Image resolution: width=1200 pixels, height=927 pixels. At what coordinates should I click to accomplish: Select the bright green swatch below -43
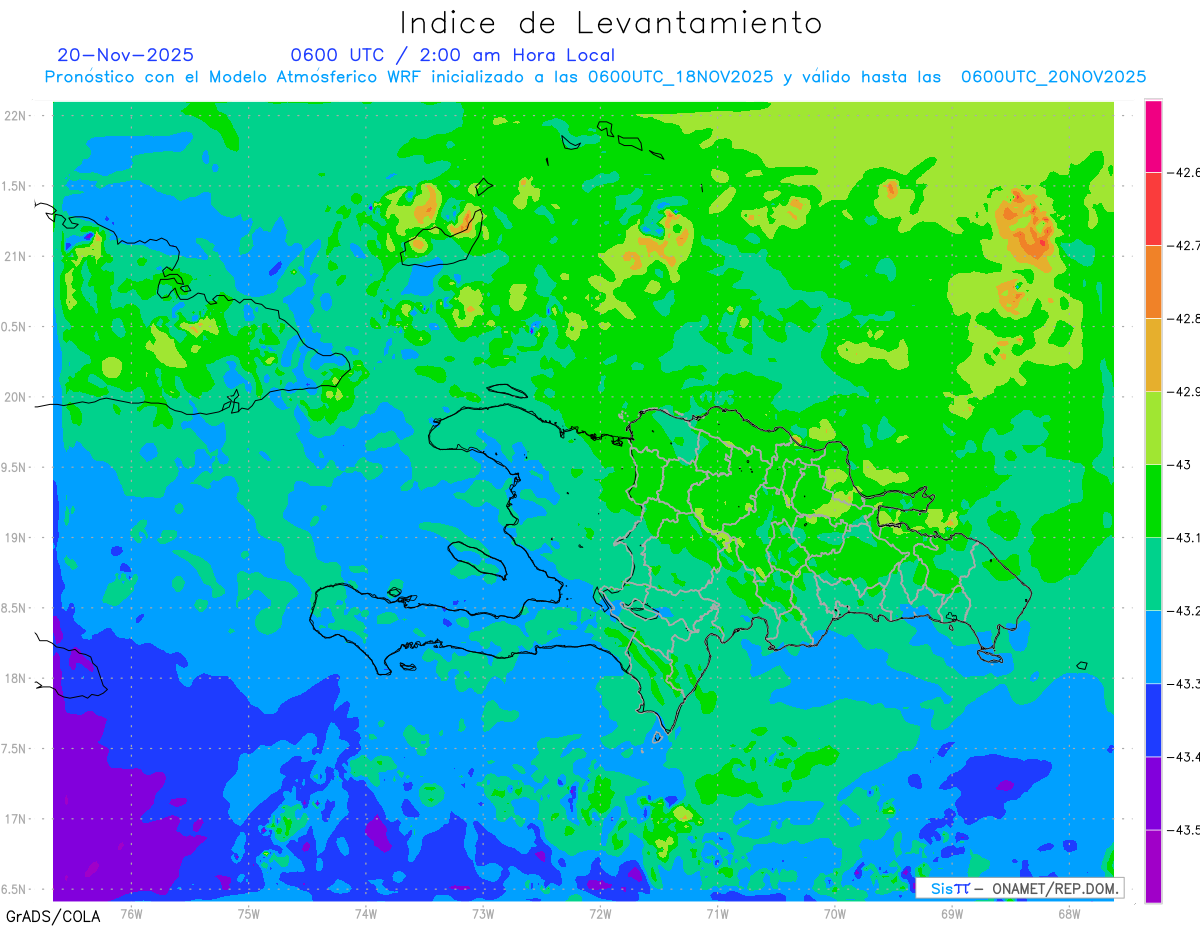tap(1153, 501)
